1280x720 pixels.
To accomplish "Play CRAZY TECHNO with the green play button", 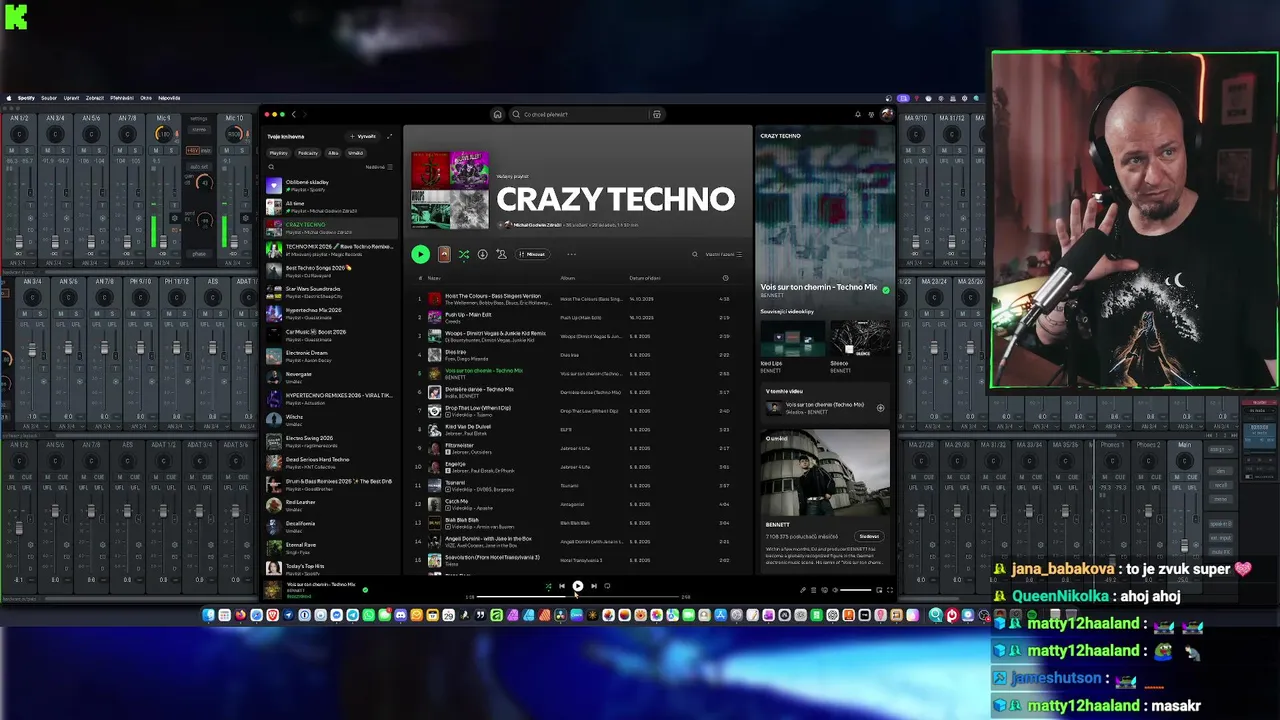I will tap(420, 255).
